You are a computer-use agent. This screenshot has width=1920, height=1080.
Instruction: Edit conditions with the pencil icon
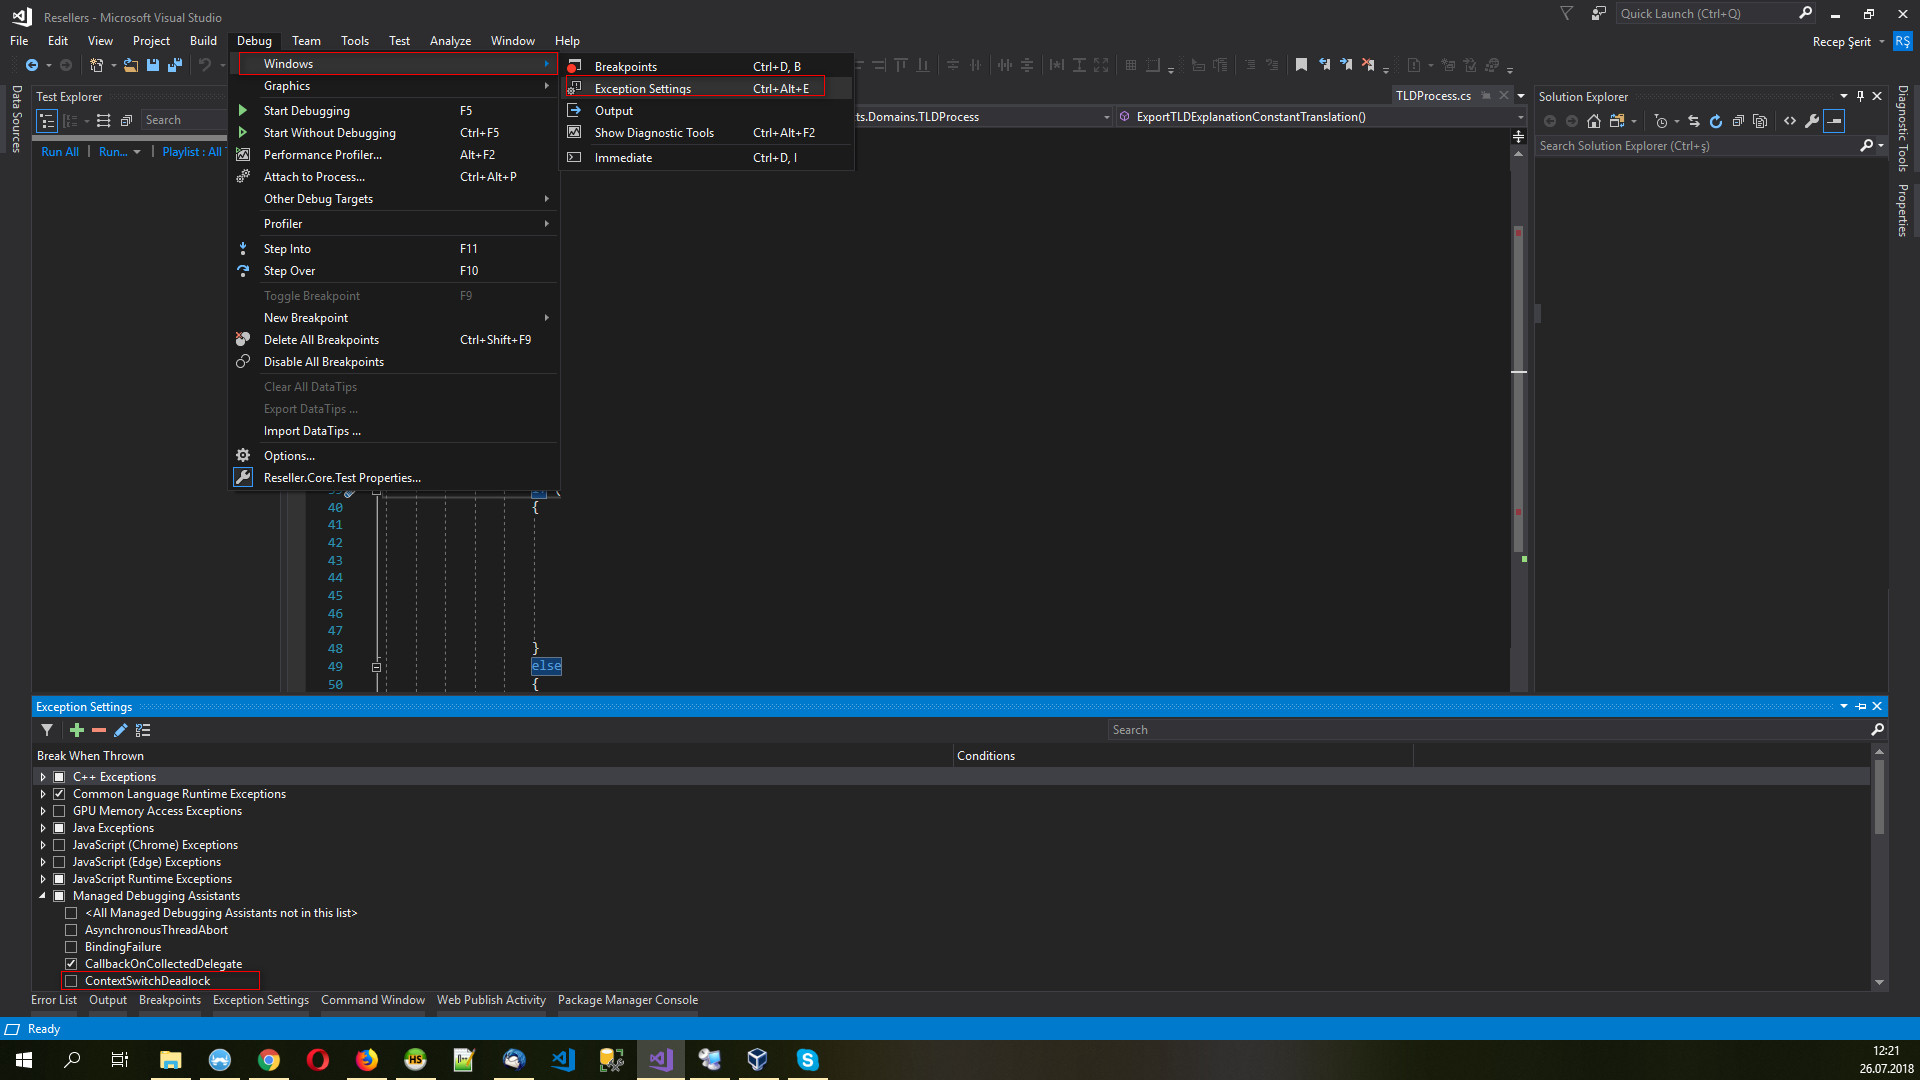pyautogui.click(x=121, y=731)
